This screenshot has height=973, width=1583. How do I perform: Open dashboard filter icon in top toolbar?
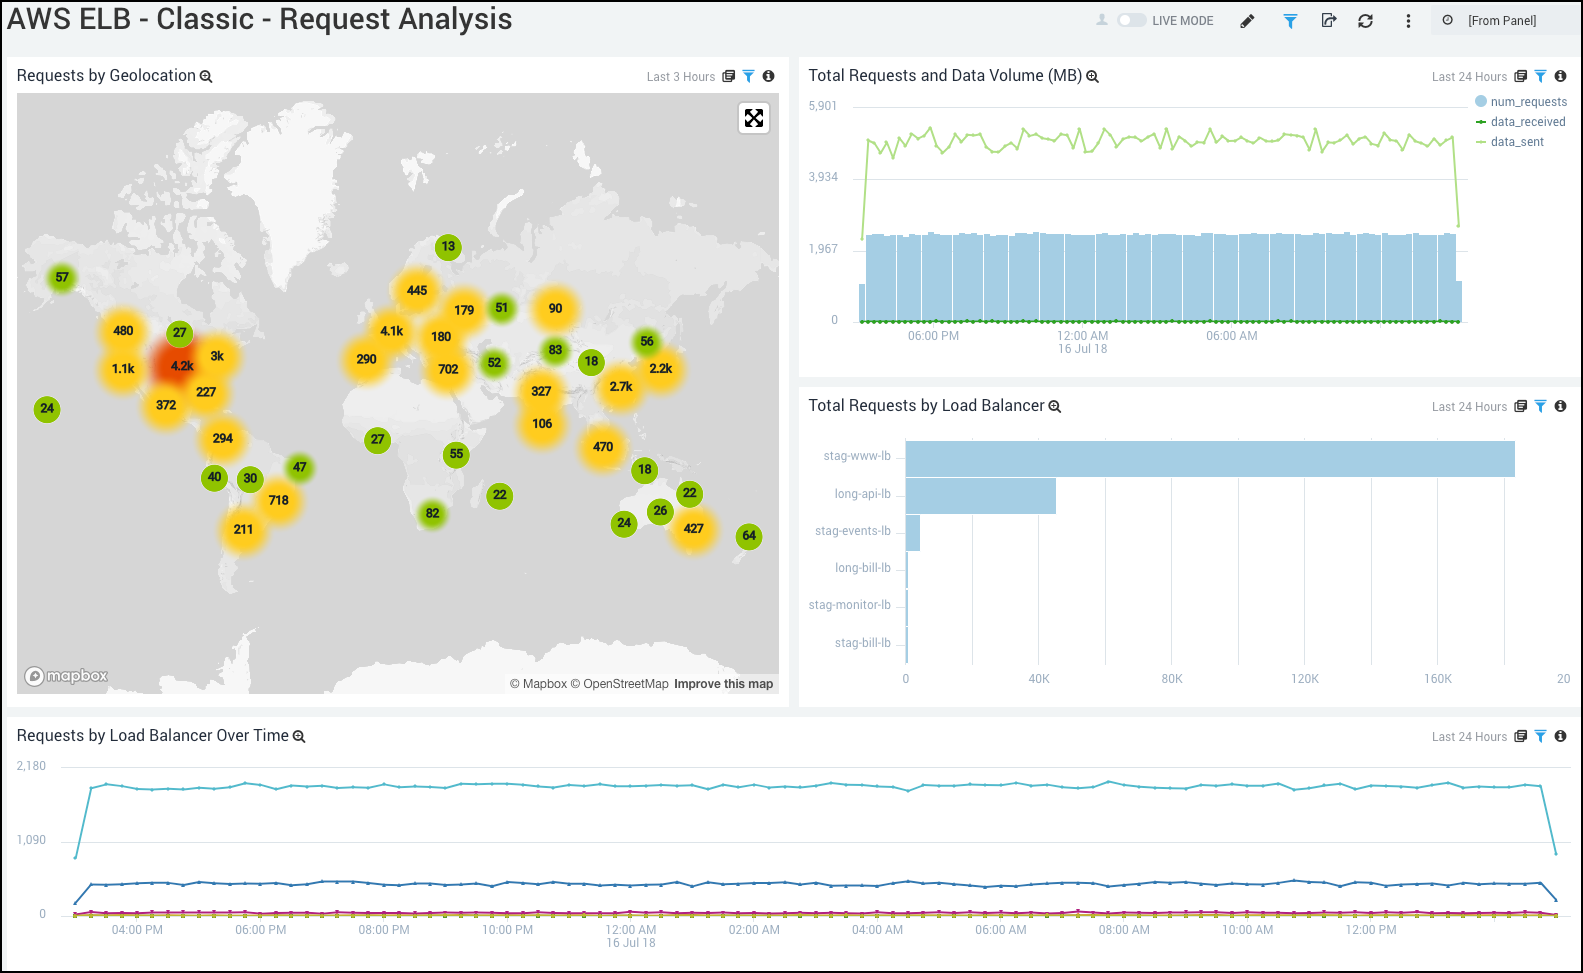coord(1290,21)
